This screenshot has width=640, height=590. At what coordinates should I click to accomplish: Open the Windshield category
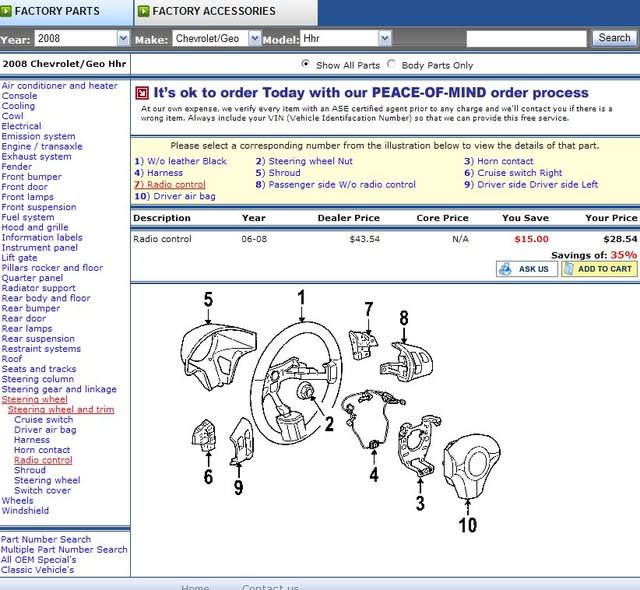coord(25,511)
